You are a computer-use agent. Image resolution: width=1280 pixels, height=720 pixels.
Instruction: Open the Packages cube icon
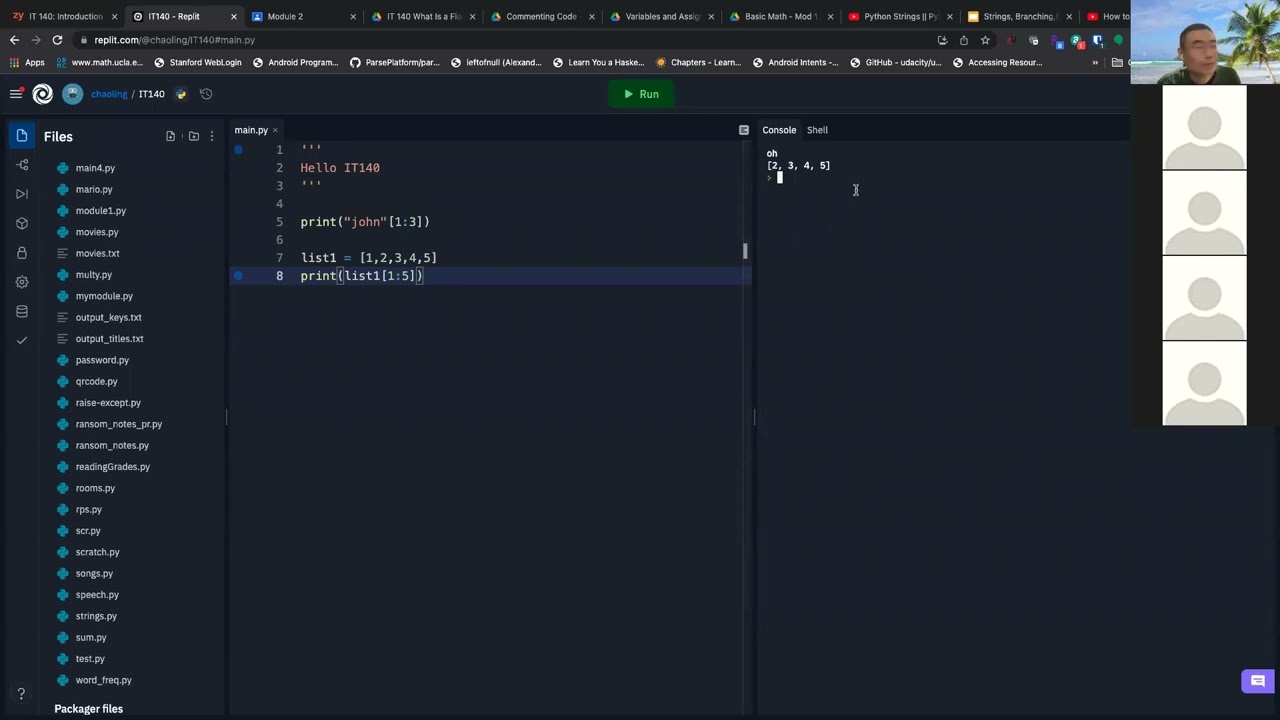pos(22,223)
